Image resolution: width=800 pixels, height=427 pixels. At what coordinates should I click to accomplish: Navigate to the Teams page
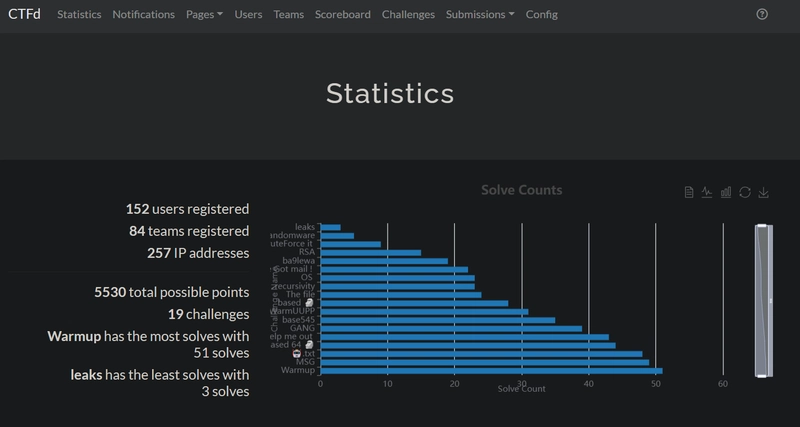pyautogui.click(x=288, y=15)
